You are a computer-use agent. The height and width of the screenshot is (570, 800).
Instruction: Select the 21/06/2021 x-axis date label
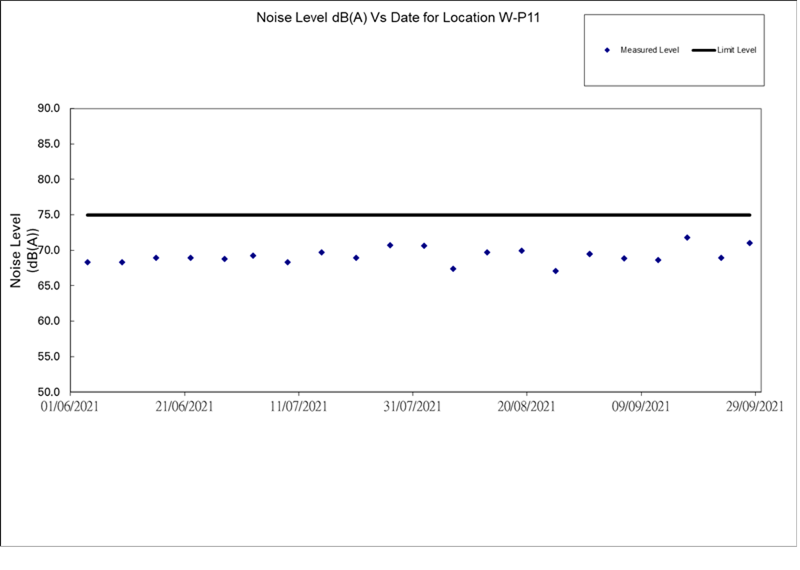coord(184,407)
